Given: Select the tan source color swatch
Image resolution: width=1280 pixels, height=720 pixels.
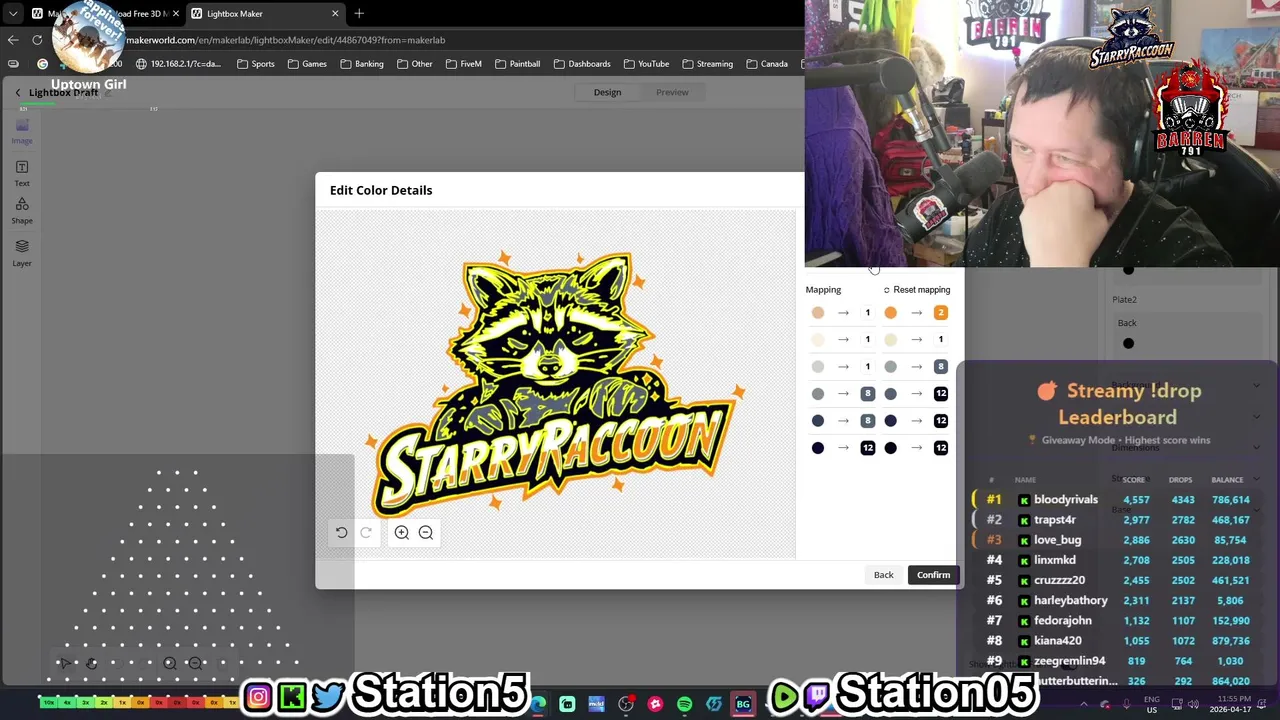Looking at the screenshot, I should (x=818, y=313).
